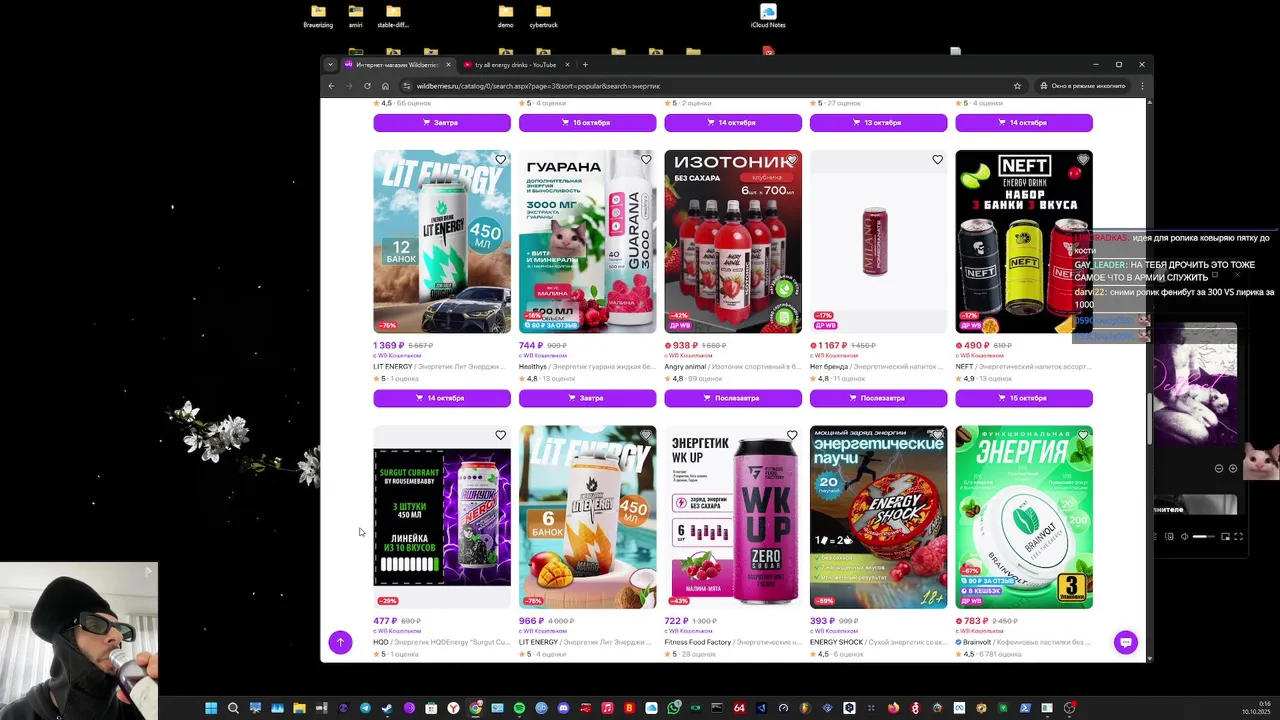Click the scrollbar thumb of the Wildberries page
Image resolution: width=1280 pixels, height=720 pixels.
click(x=1150, y=420)
